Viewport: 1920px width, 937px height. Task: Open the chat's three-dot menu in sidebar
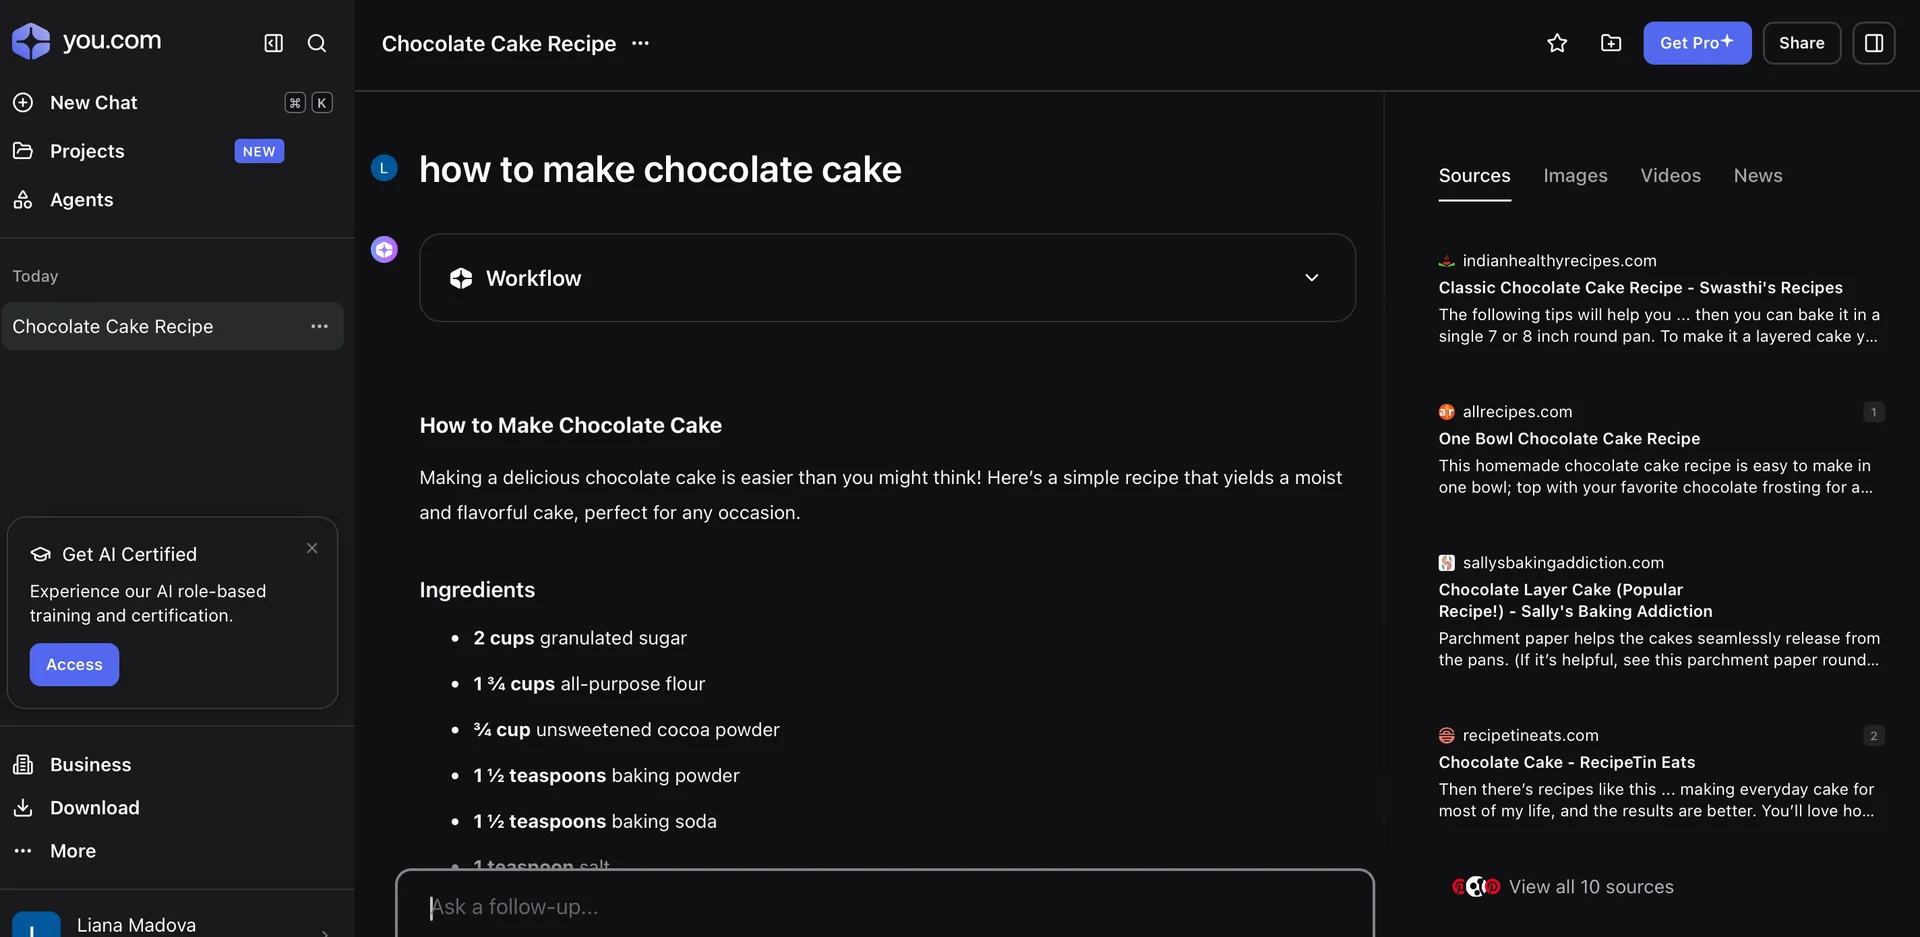[x=319, y=326]
